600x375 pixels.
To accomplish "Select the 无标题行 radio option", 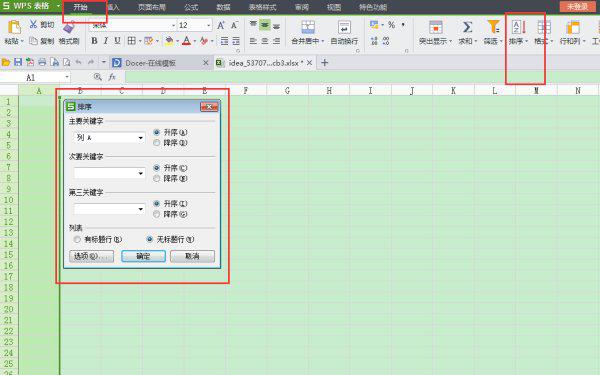I will click(150, 239).
